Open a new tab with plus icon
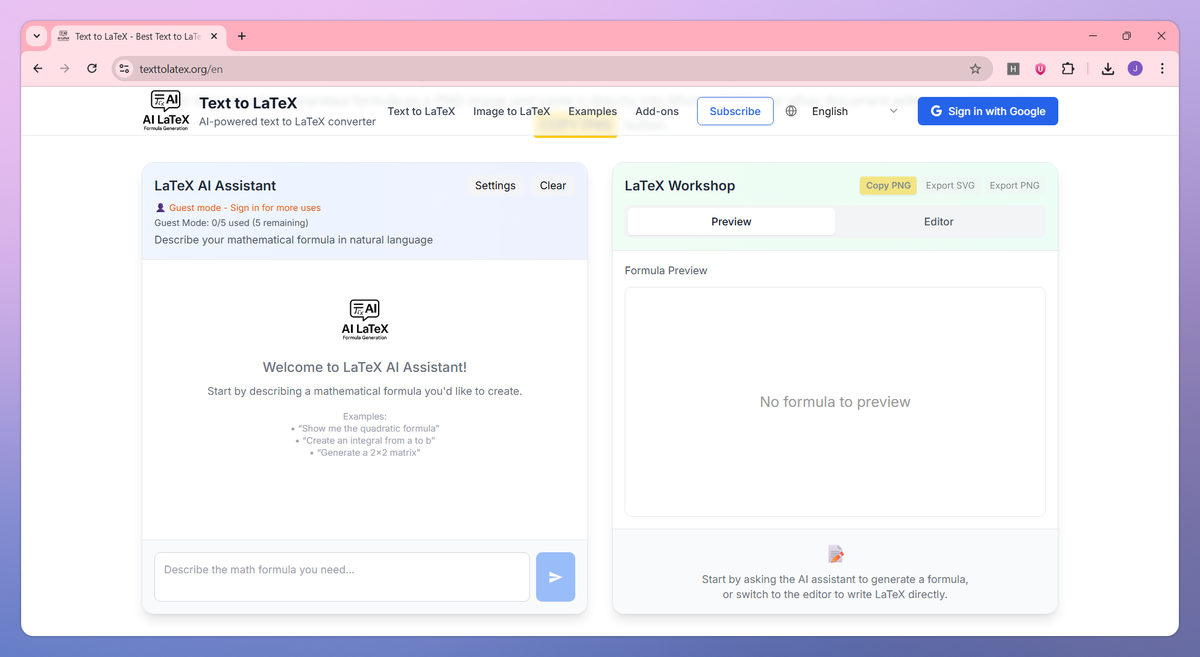 [x=242, y=36]
